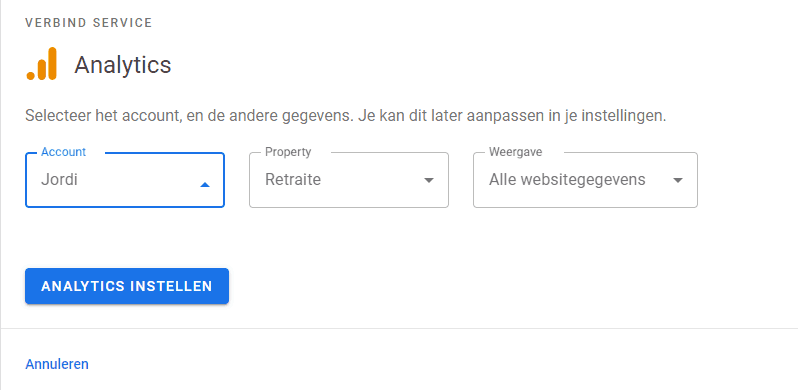Viewport: 798px width, 390px height.
Task: Click the Property field label
Action: click(x=288, y=152)
